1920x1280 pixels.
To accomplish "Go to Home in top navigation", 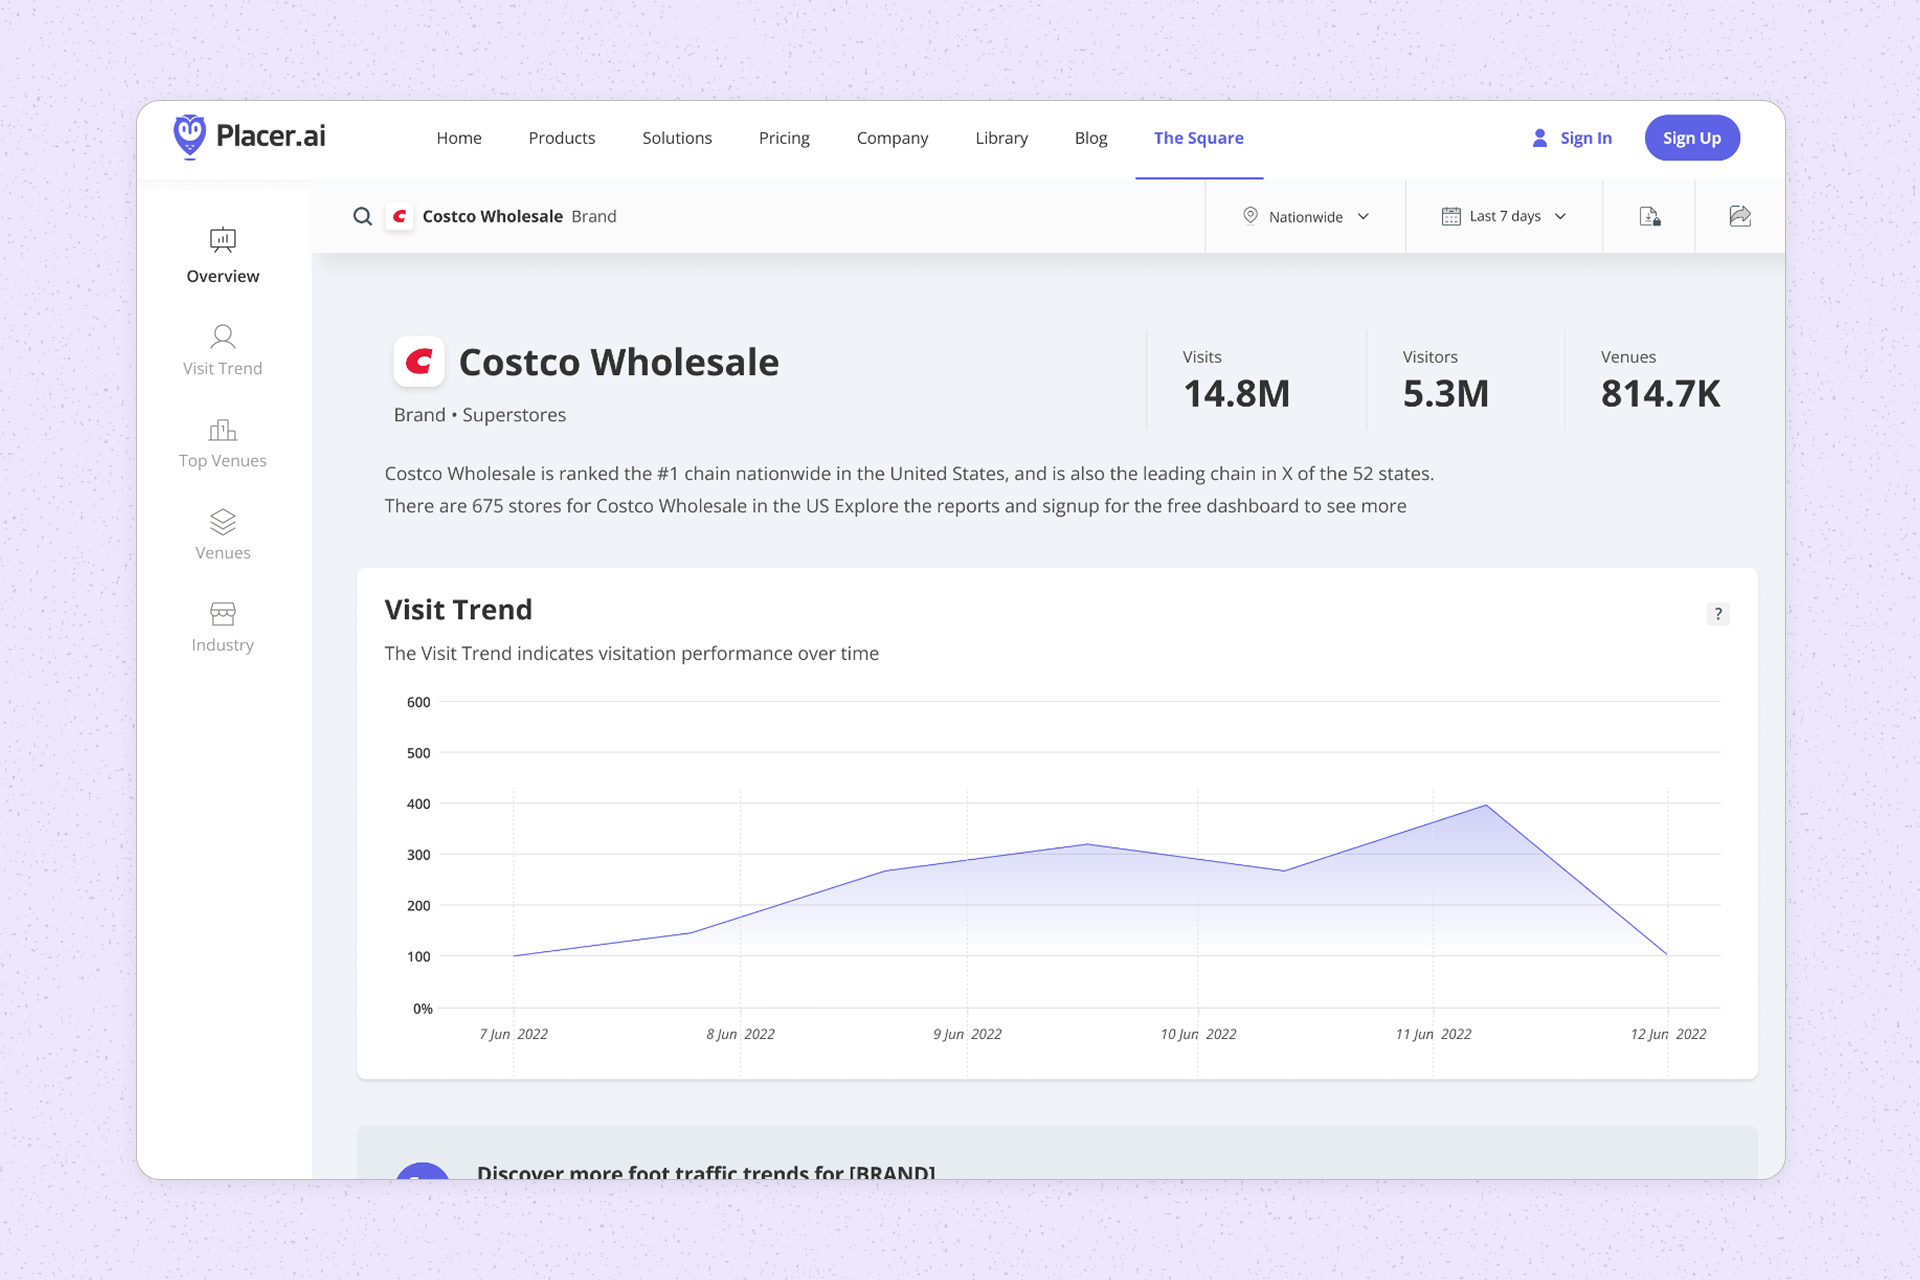I will (x=459, y=138).
